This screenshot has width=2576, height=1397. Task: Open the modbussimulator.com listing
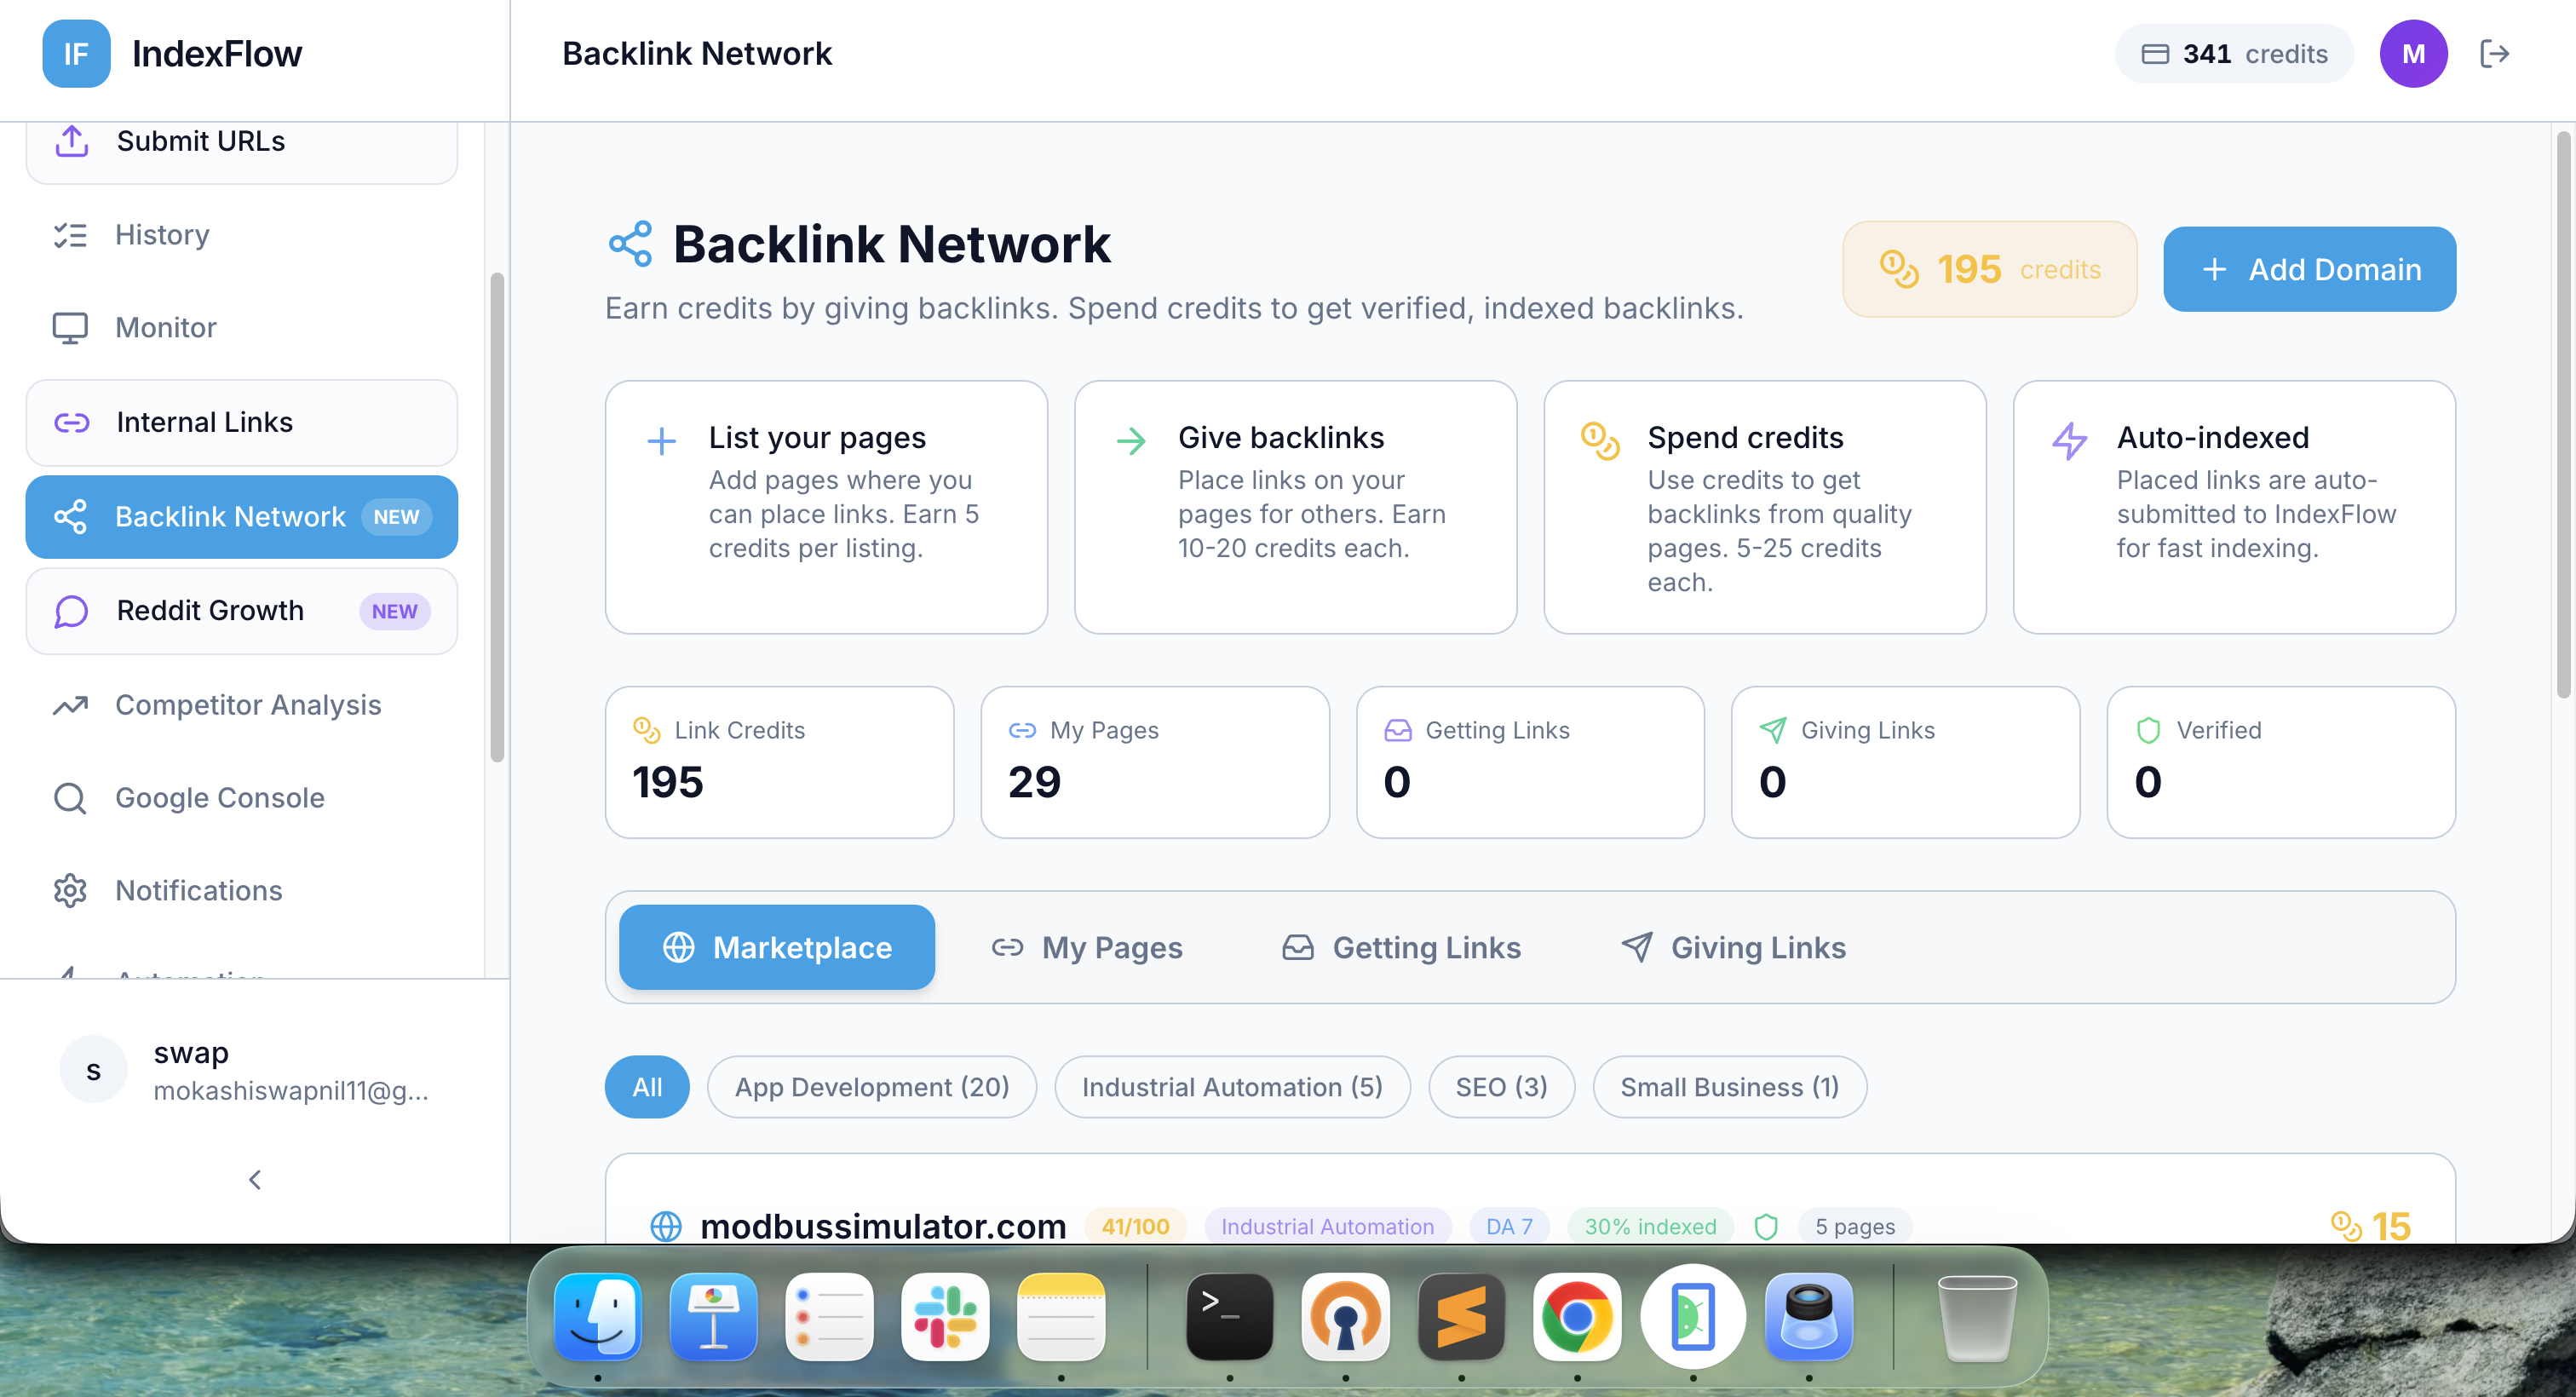(882, 1226)
